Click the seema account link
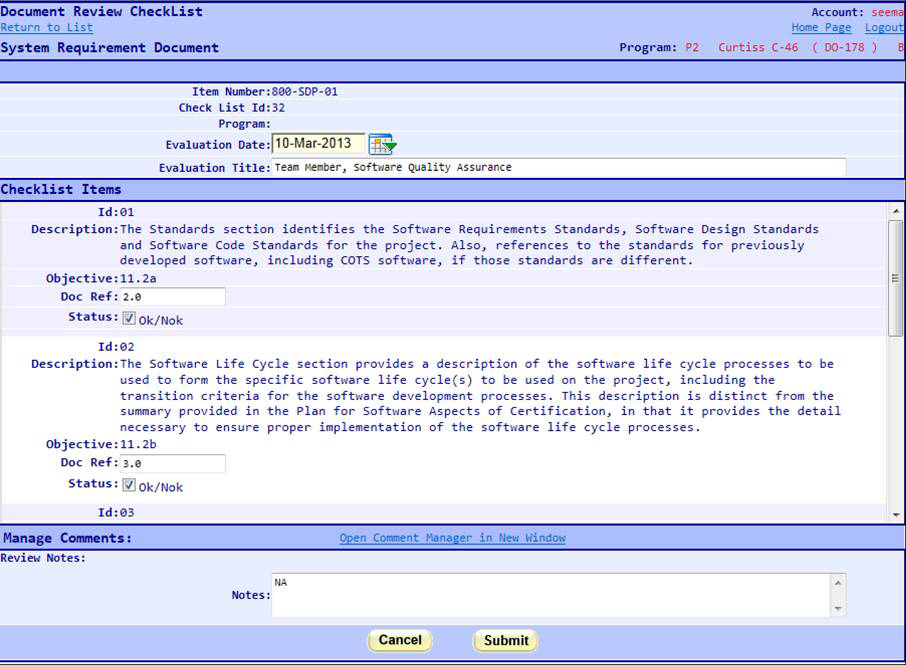 pyautogui.click(x=888, y=11)
